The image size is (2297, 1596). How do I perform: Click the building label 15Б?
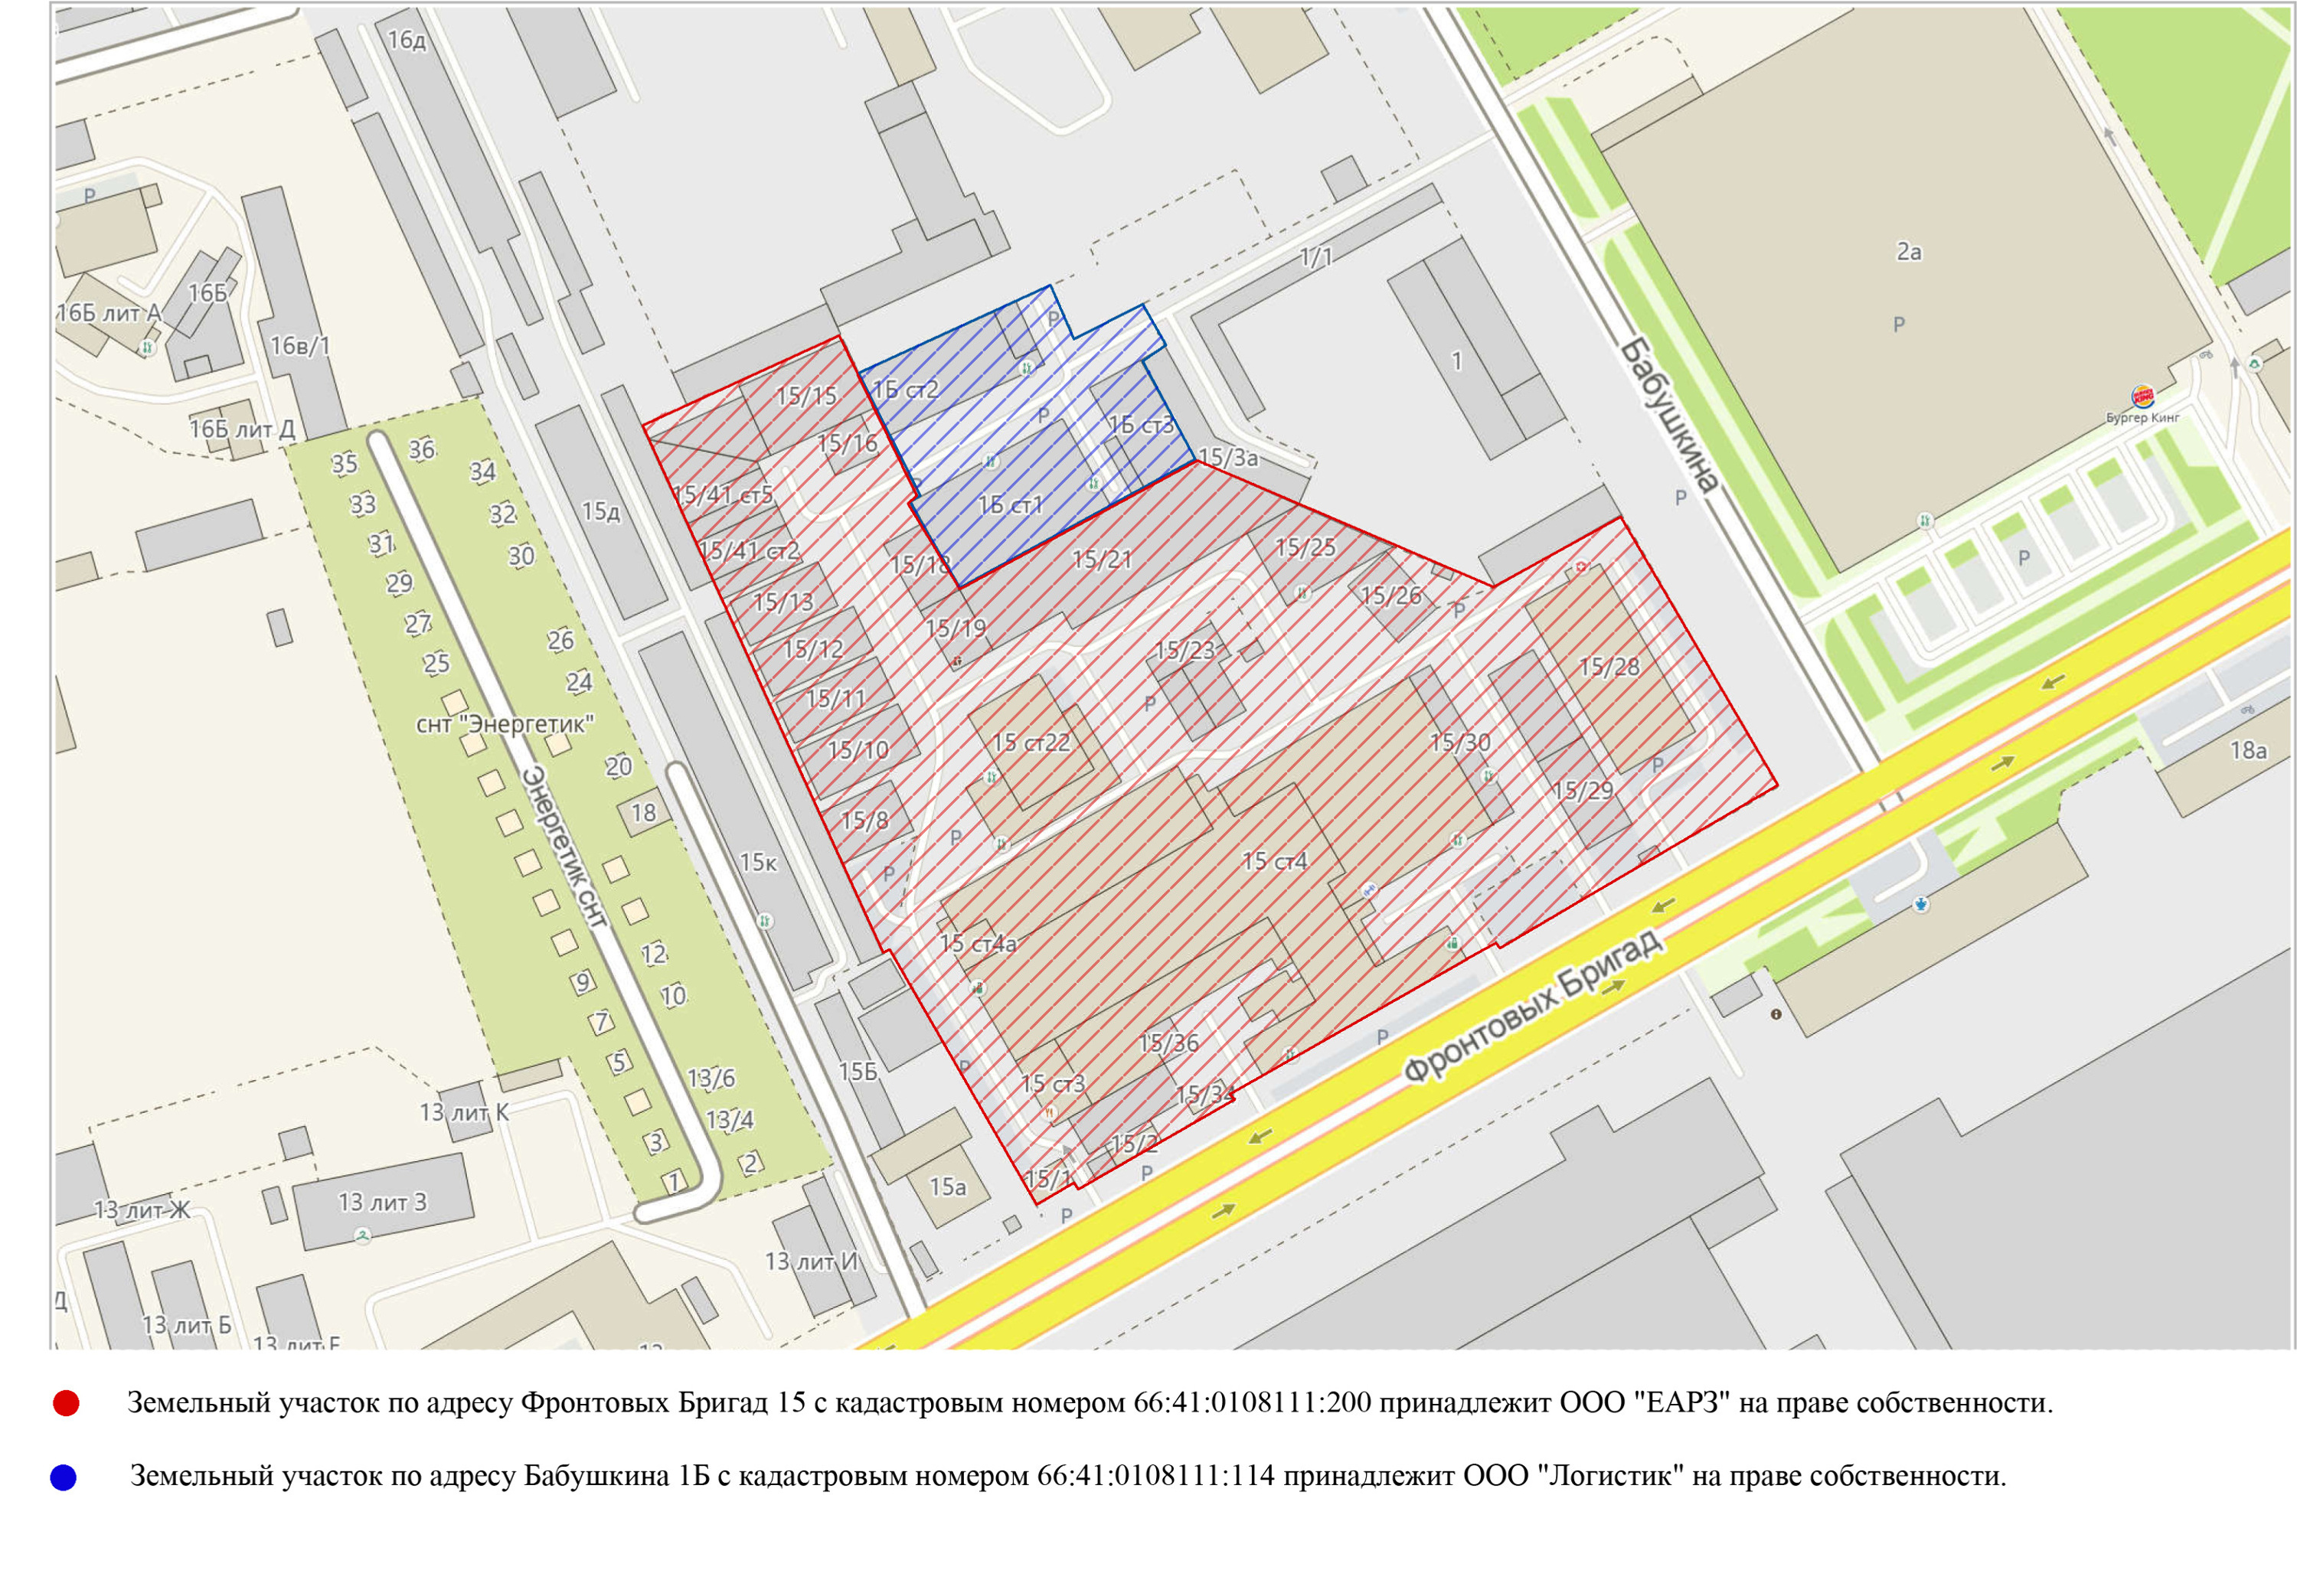pos(857,1072)
